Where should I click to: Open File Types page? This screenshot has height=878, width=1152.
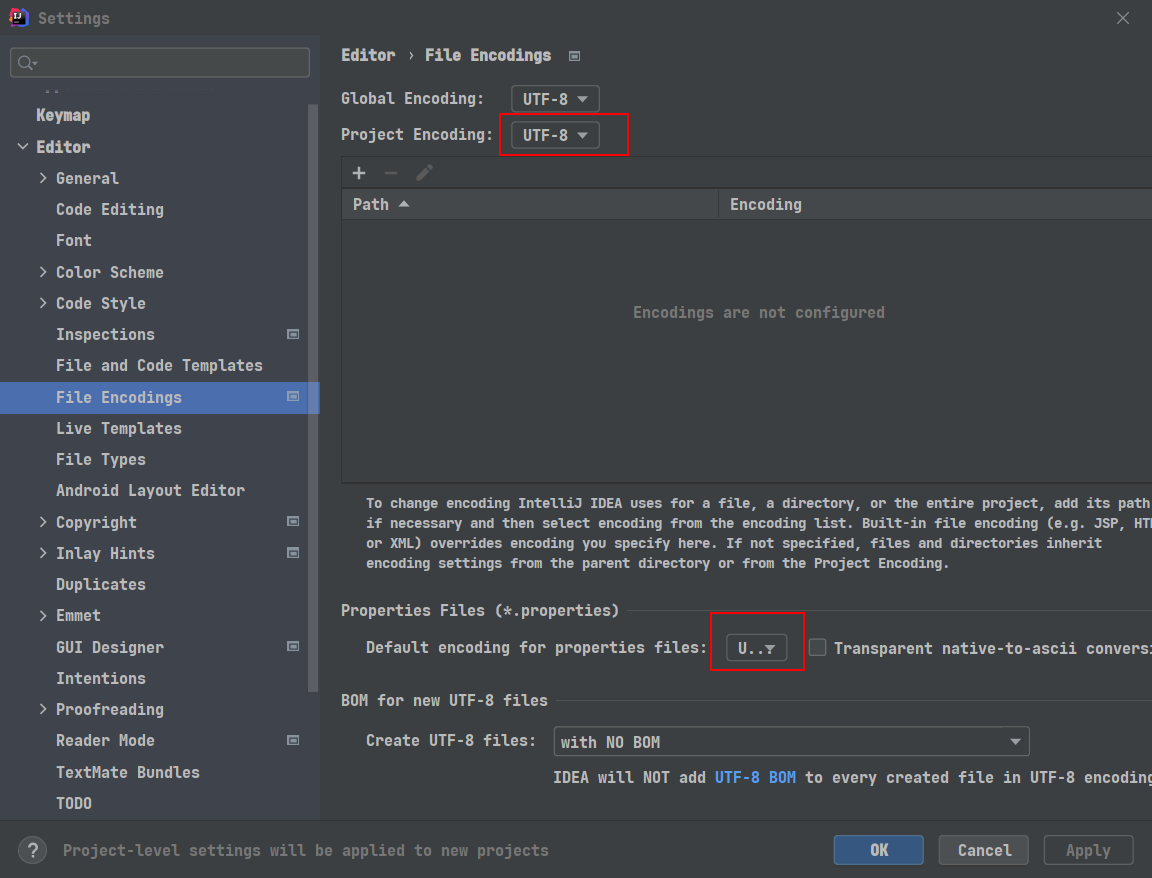(x=101, y=460)
